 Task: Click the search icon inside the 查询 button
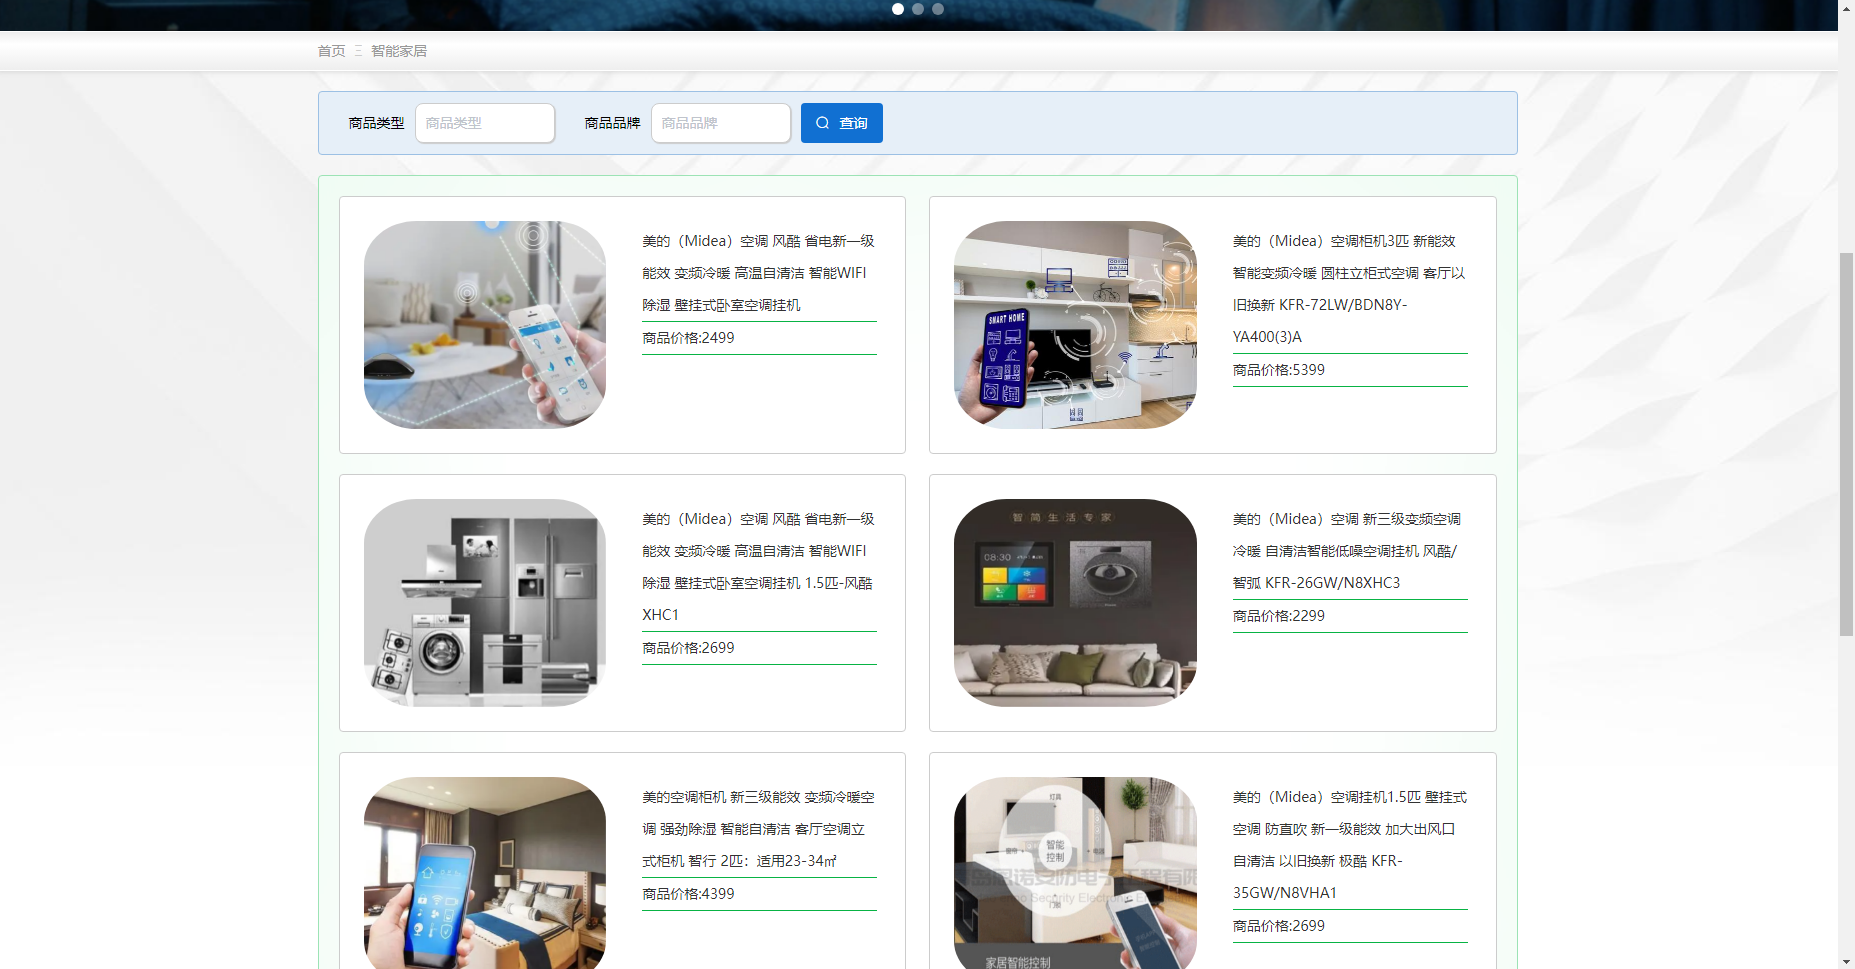tap(822, 123)
